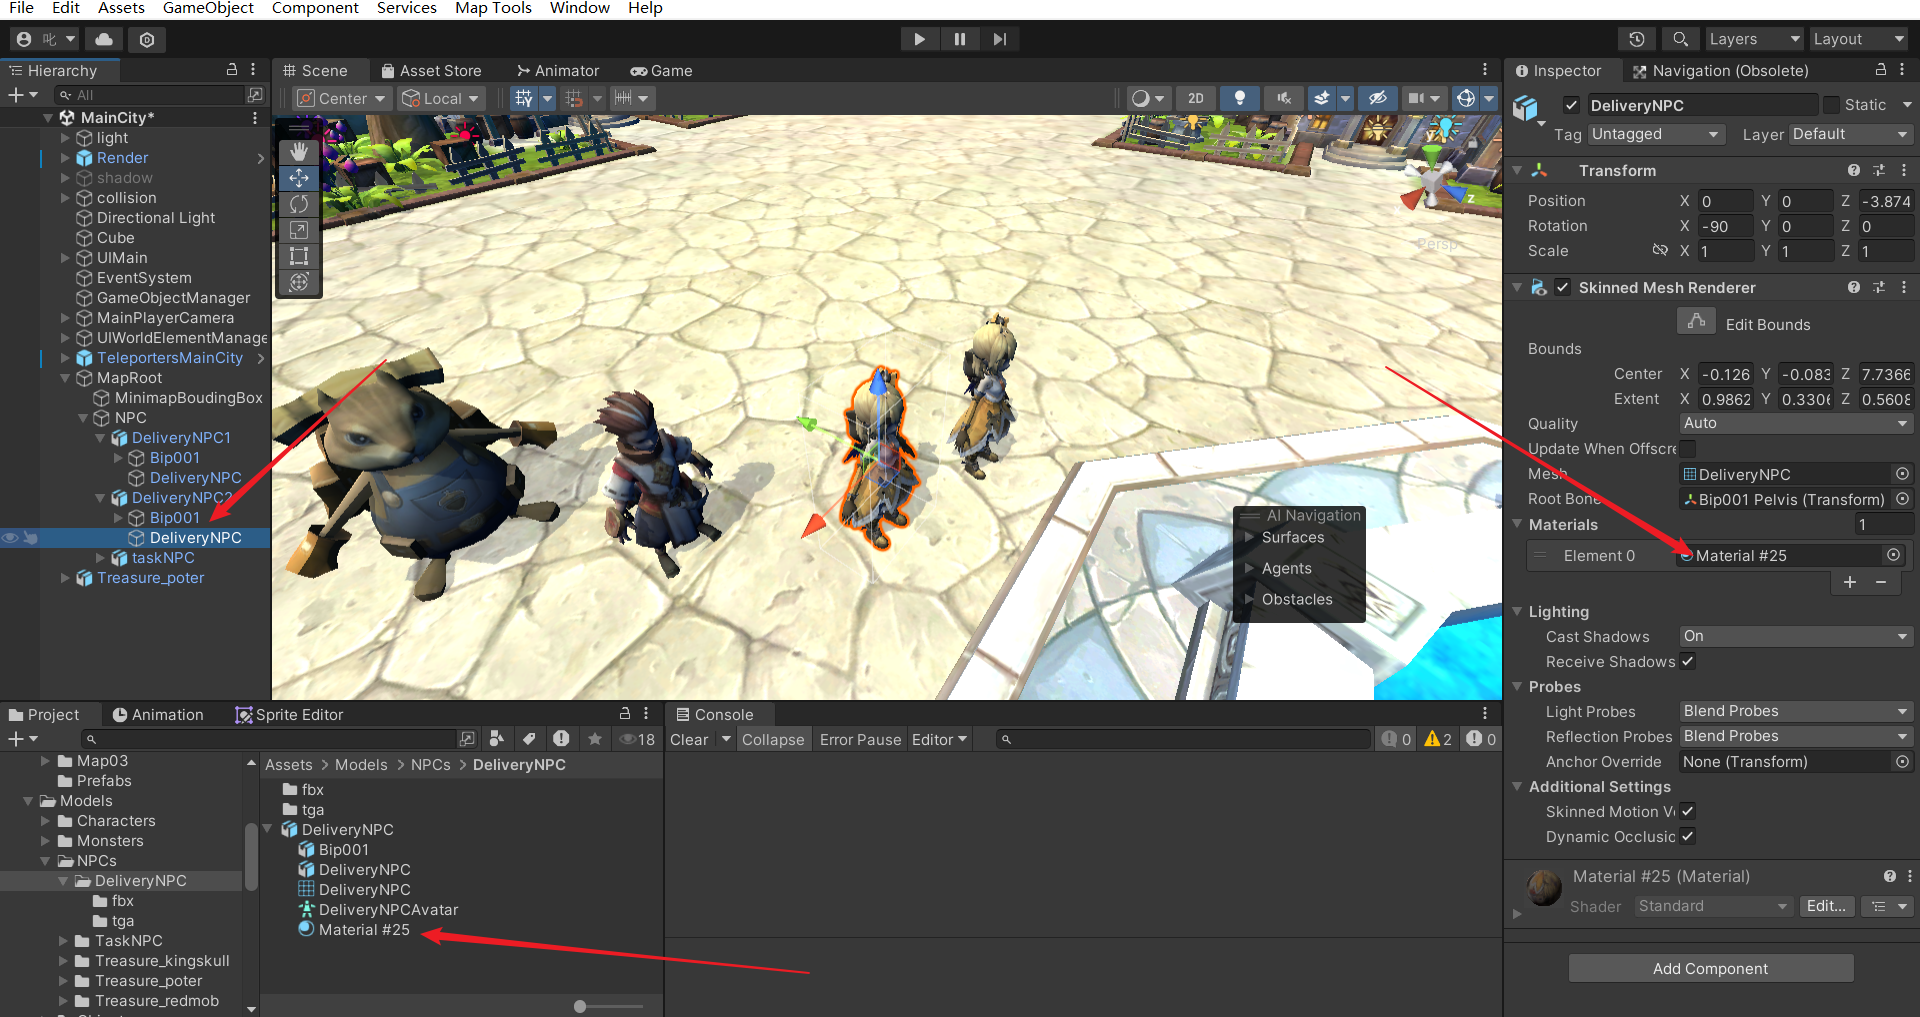The width and height of the screenshot is (1920, 1017).
Task: Toggle scene lighting bulb icon
Action: coord(1239,98)
